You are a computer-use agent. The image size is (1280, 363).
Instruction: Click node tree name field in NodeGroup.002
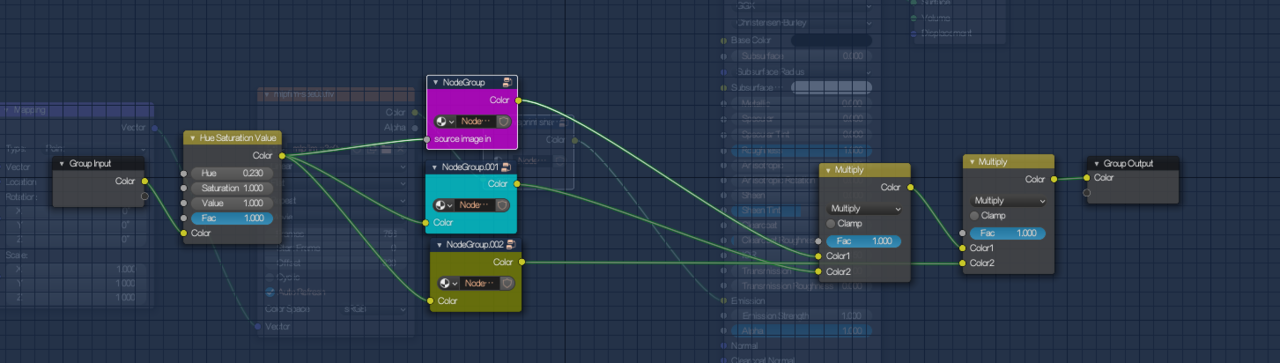point(481,283)
